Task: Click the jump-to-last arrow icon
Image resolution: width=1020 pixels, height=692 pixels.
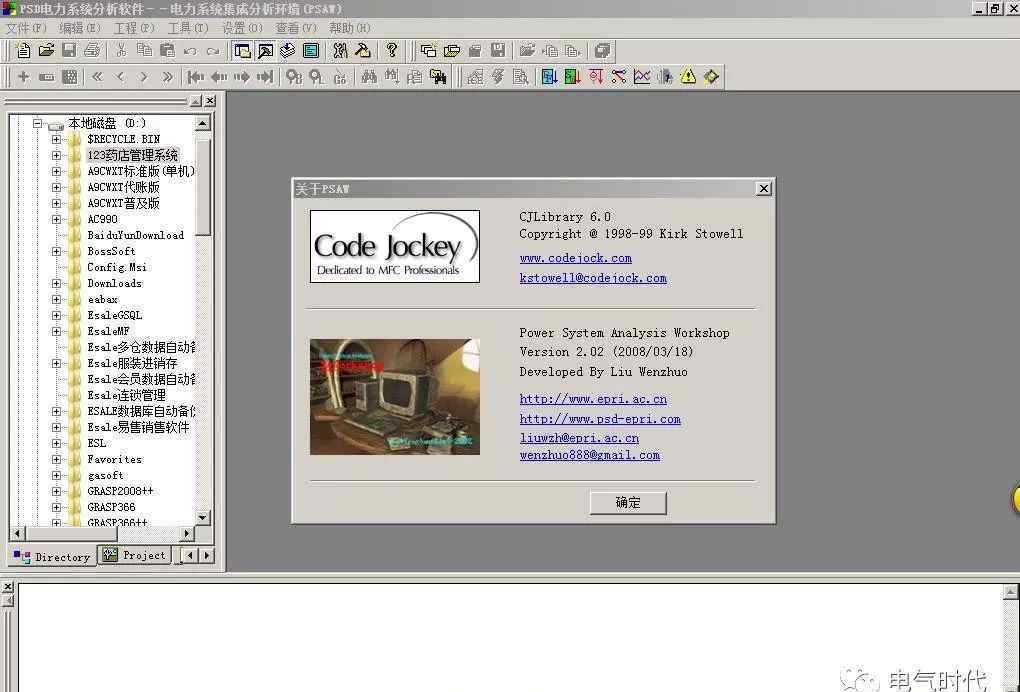Action: tap(265, 77)
